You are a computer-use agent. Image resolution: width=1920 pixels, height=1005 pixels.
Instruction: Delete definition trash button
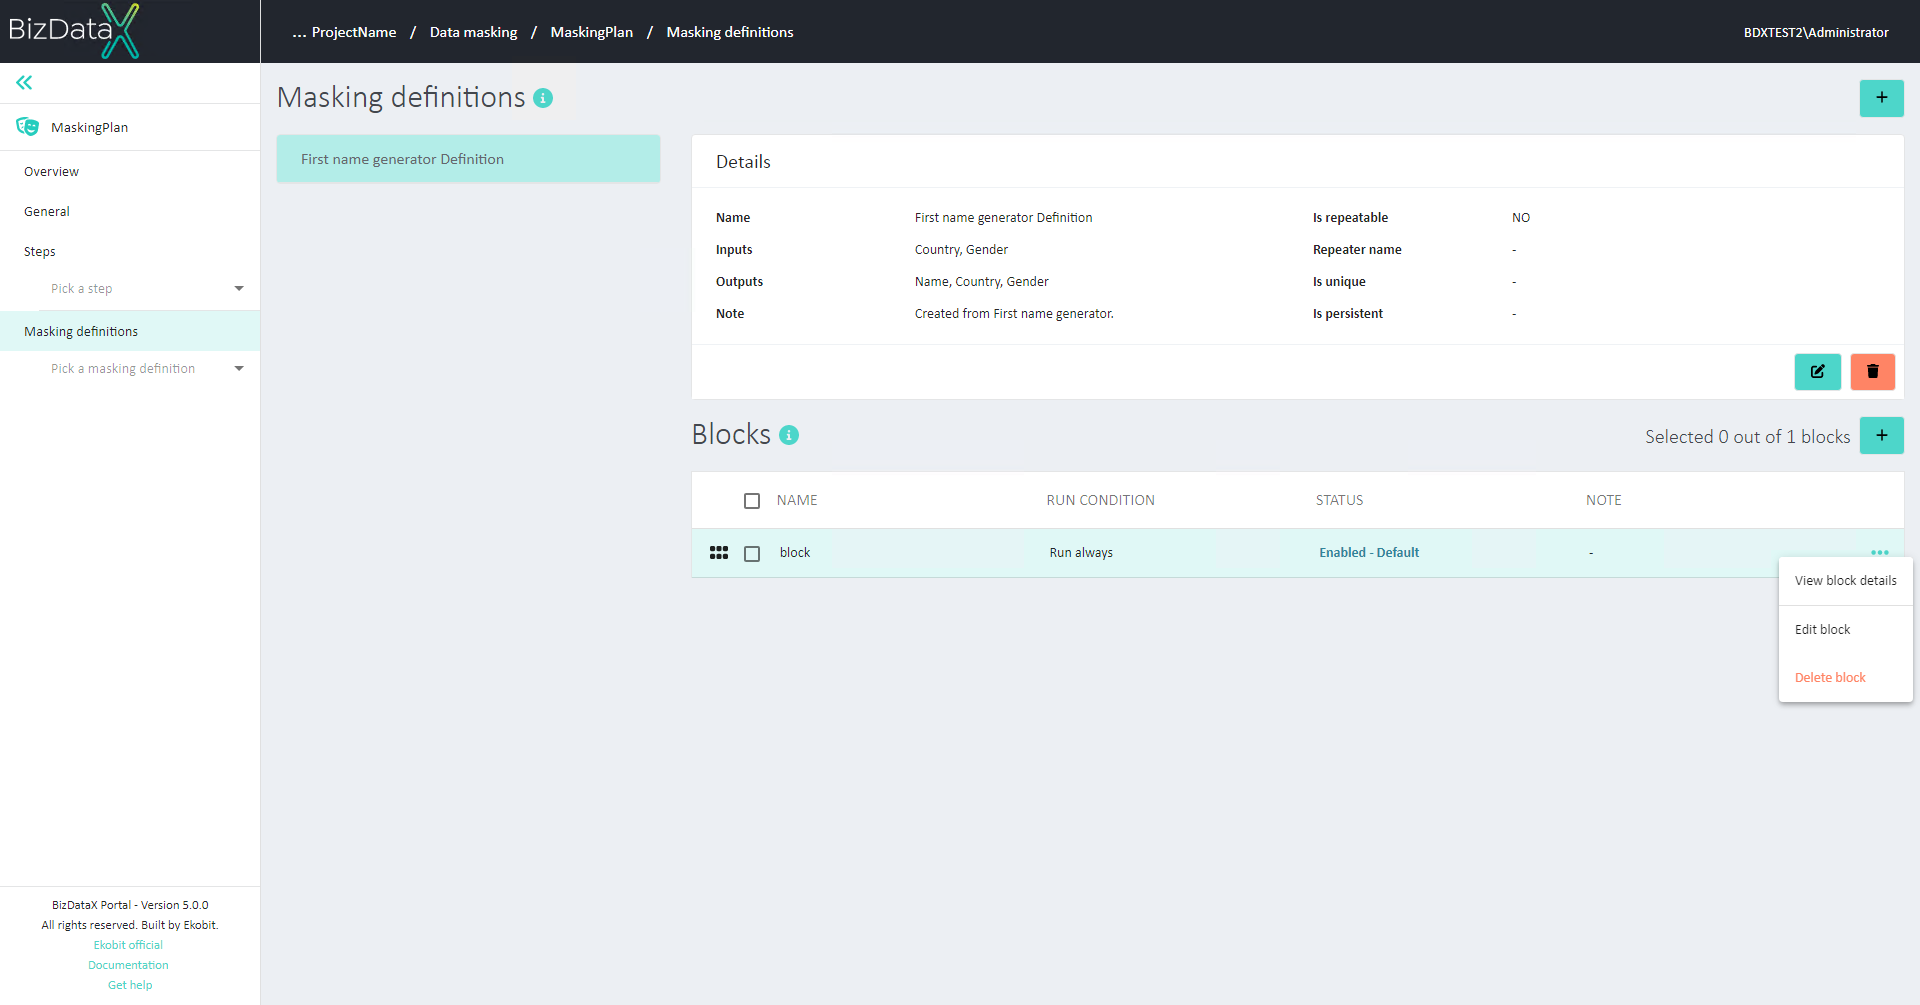(x=1872, y=372)
